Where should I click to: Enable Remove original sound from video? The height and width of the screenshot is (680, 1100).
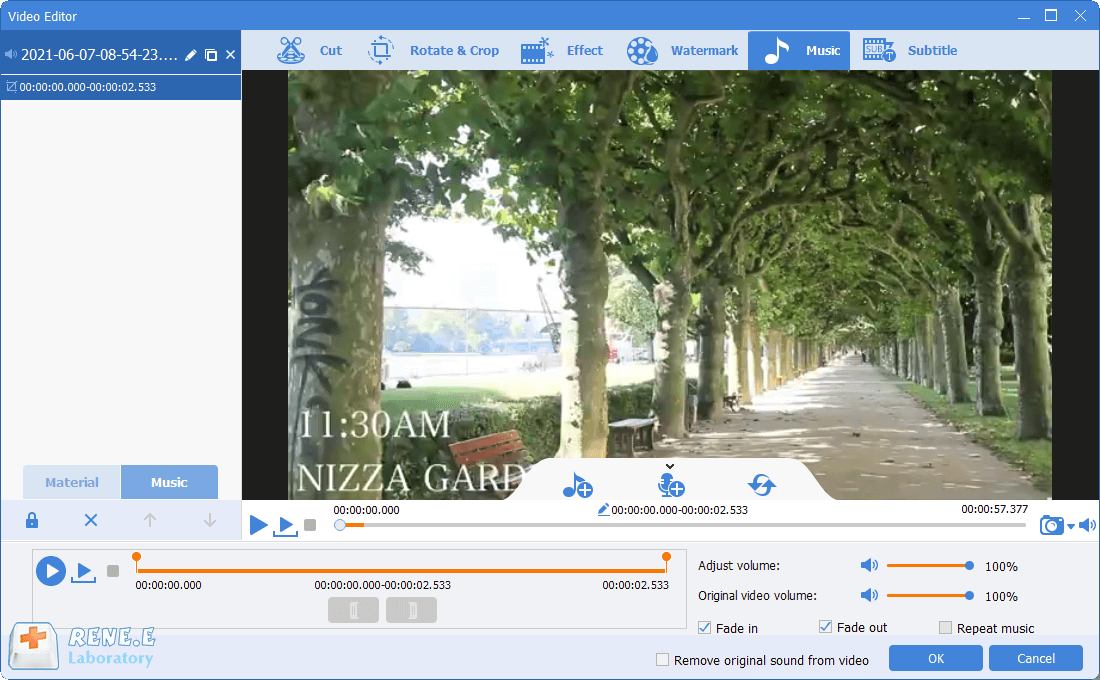coord(662,660)
